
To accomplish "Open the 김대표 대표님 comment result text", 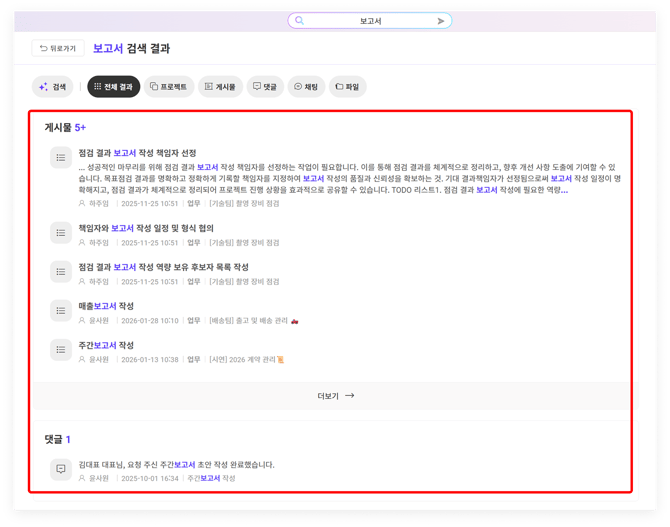I will [x=176, y=465].
